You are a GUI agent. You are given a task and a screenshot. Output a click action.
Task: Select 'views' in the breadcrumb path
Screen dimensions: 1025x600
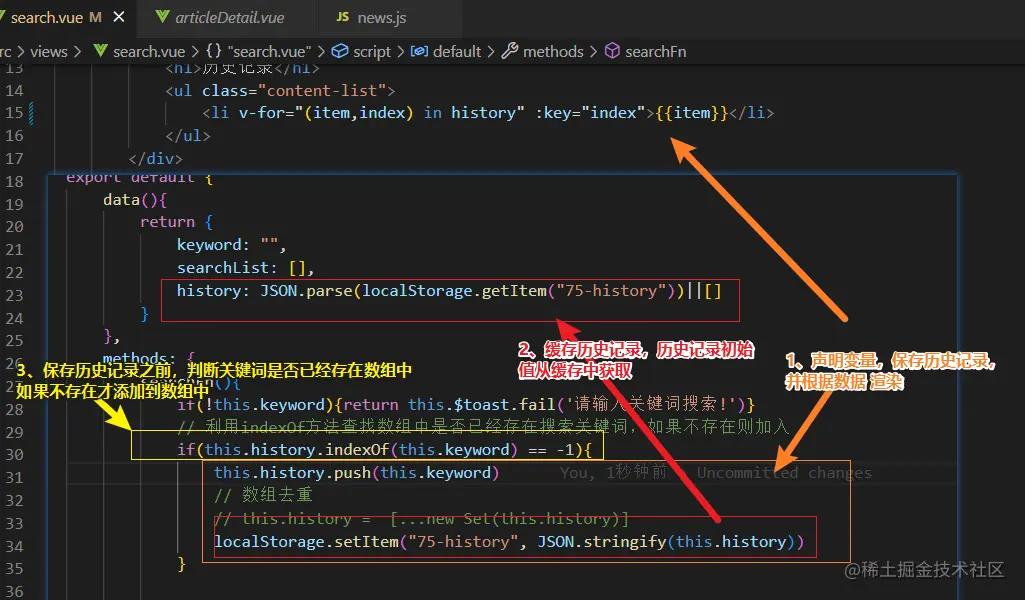click(48, 52)
